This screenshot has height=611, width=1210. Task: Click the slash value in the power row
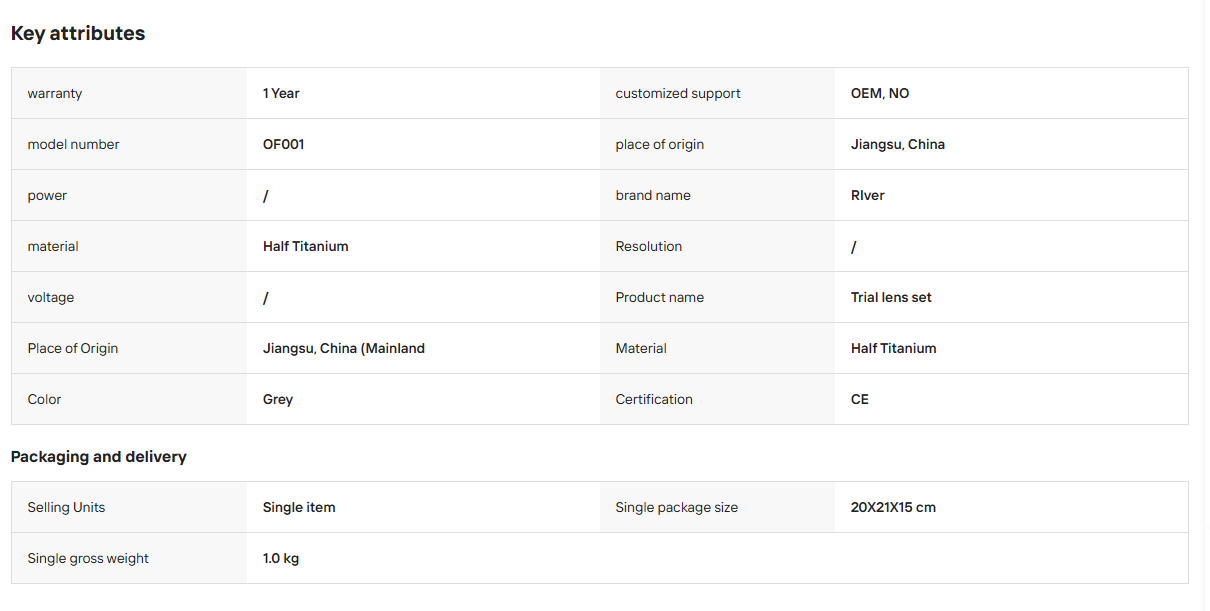pos(266,196)
